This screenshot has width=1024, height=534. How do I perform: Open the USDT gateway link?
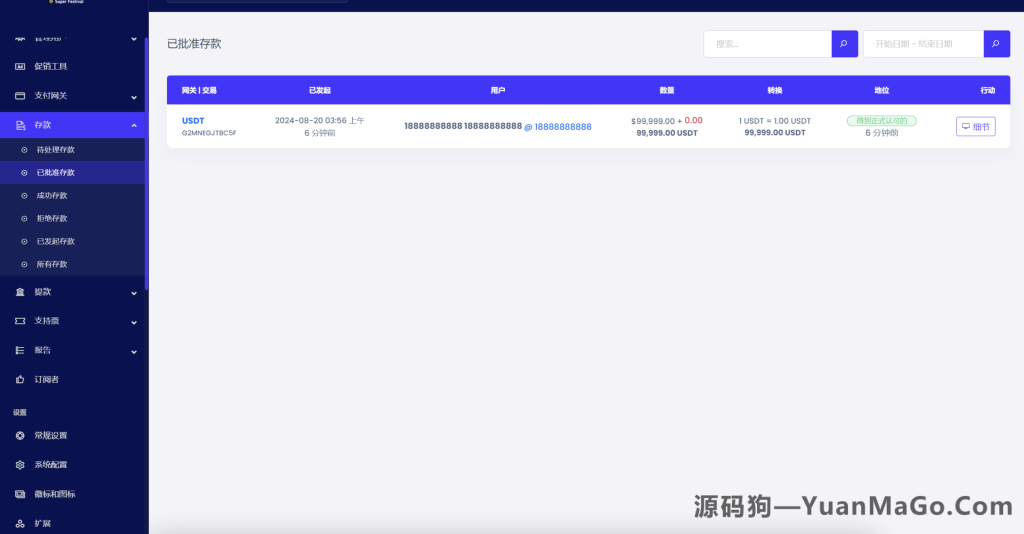pos(193,121)
